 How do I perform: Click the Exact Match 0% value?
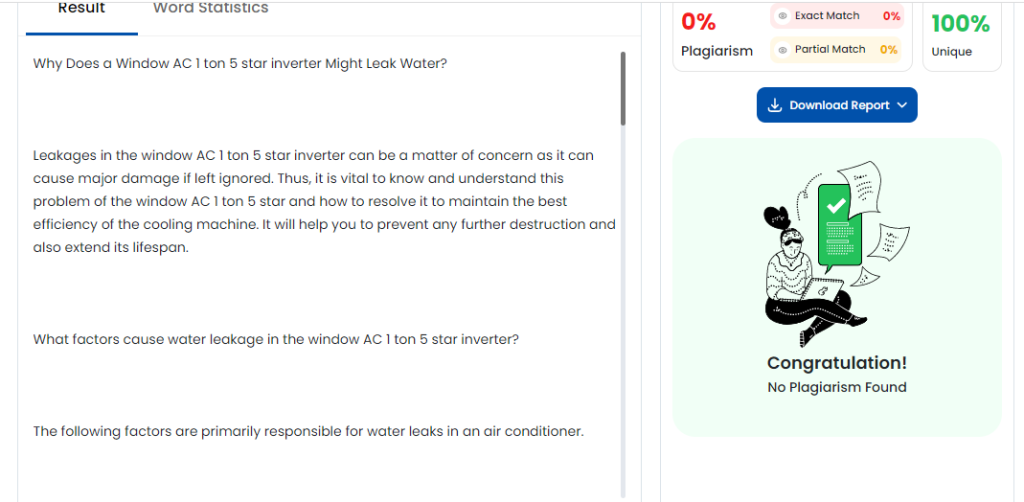tap(891, 16)
